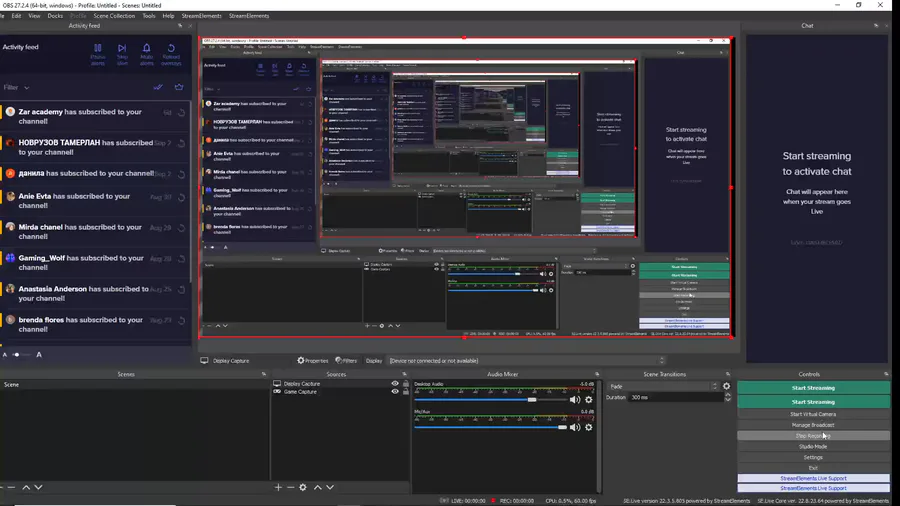Viewport: 900px width, 506px height.
Task: Open top StreamElements Live Support link
Action: (x=813, y=478)
